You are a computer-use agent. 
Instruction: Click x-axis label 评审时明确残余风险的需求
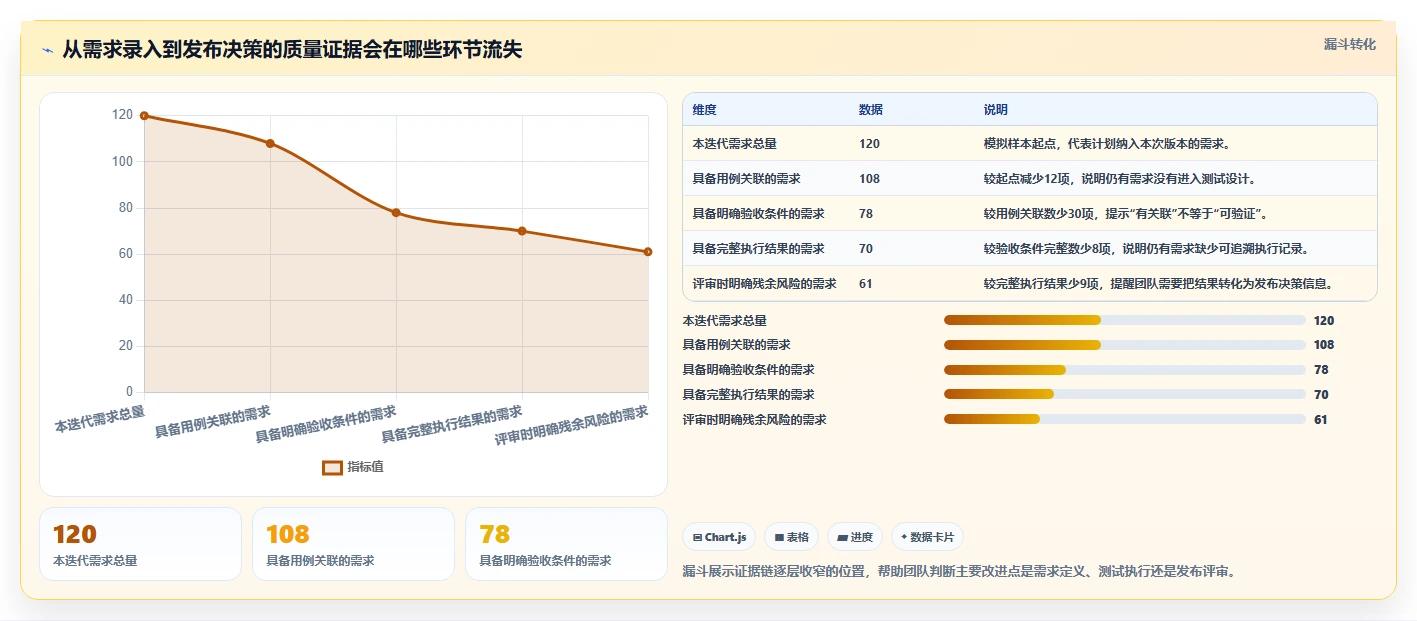(572, 426)
